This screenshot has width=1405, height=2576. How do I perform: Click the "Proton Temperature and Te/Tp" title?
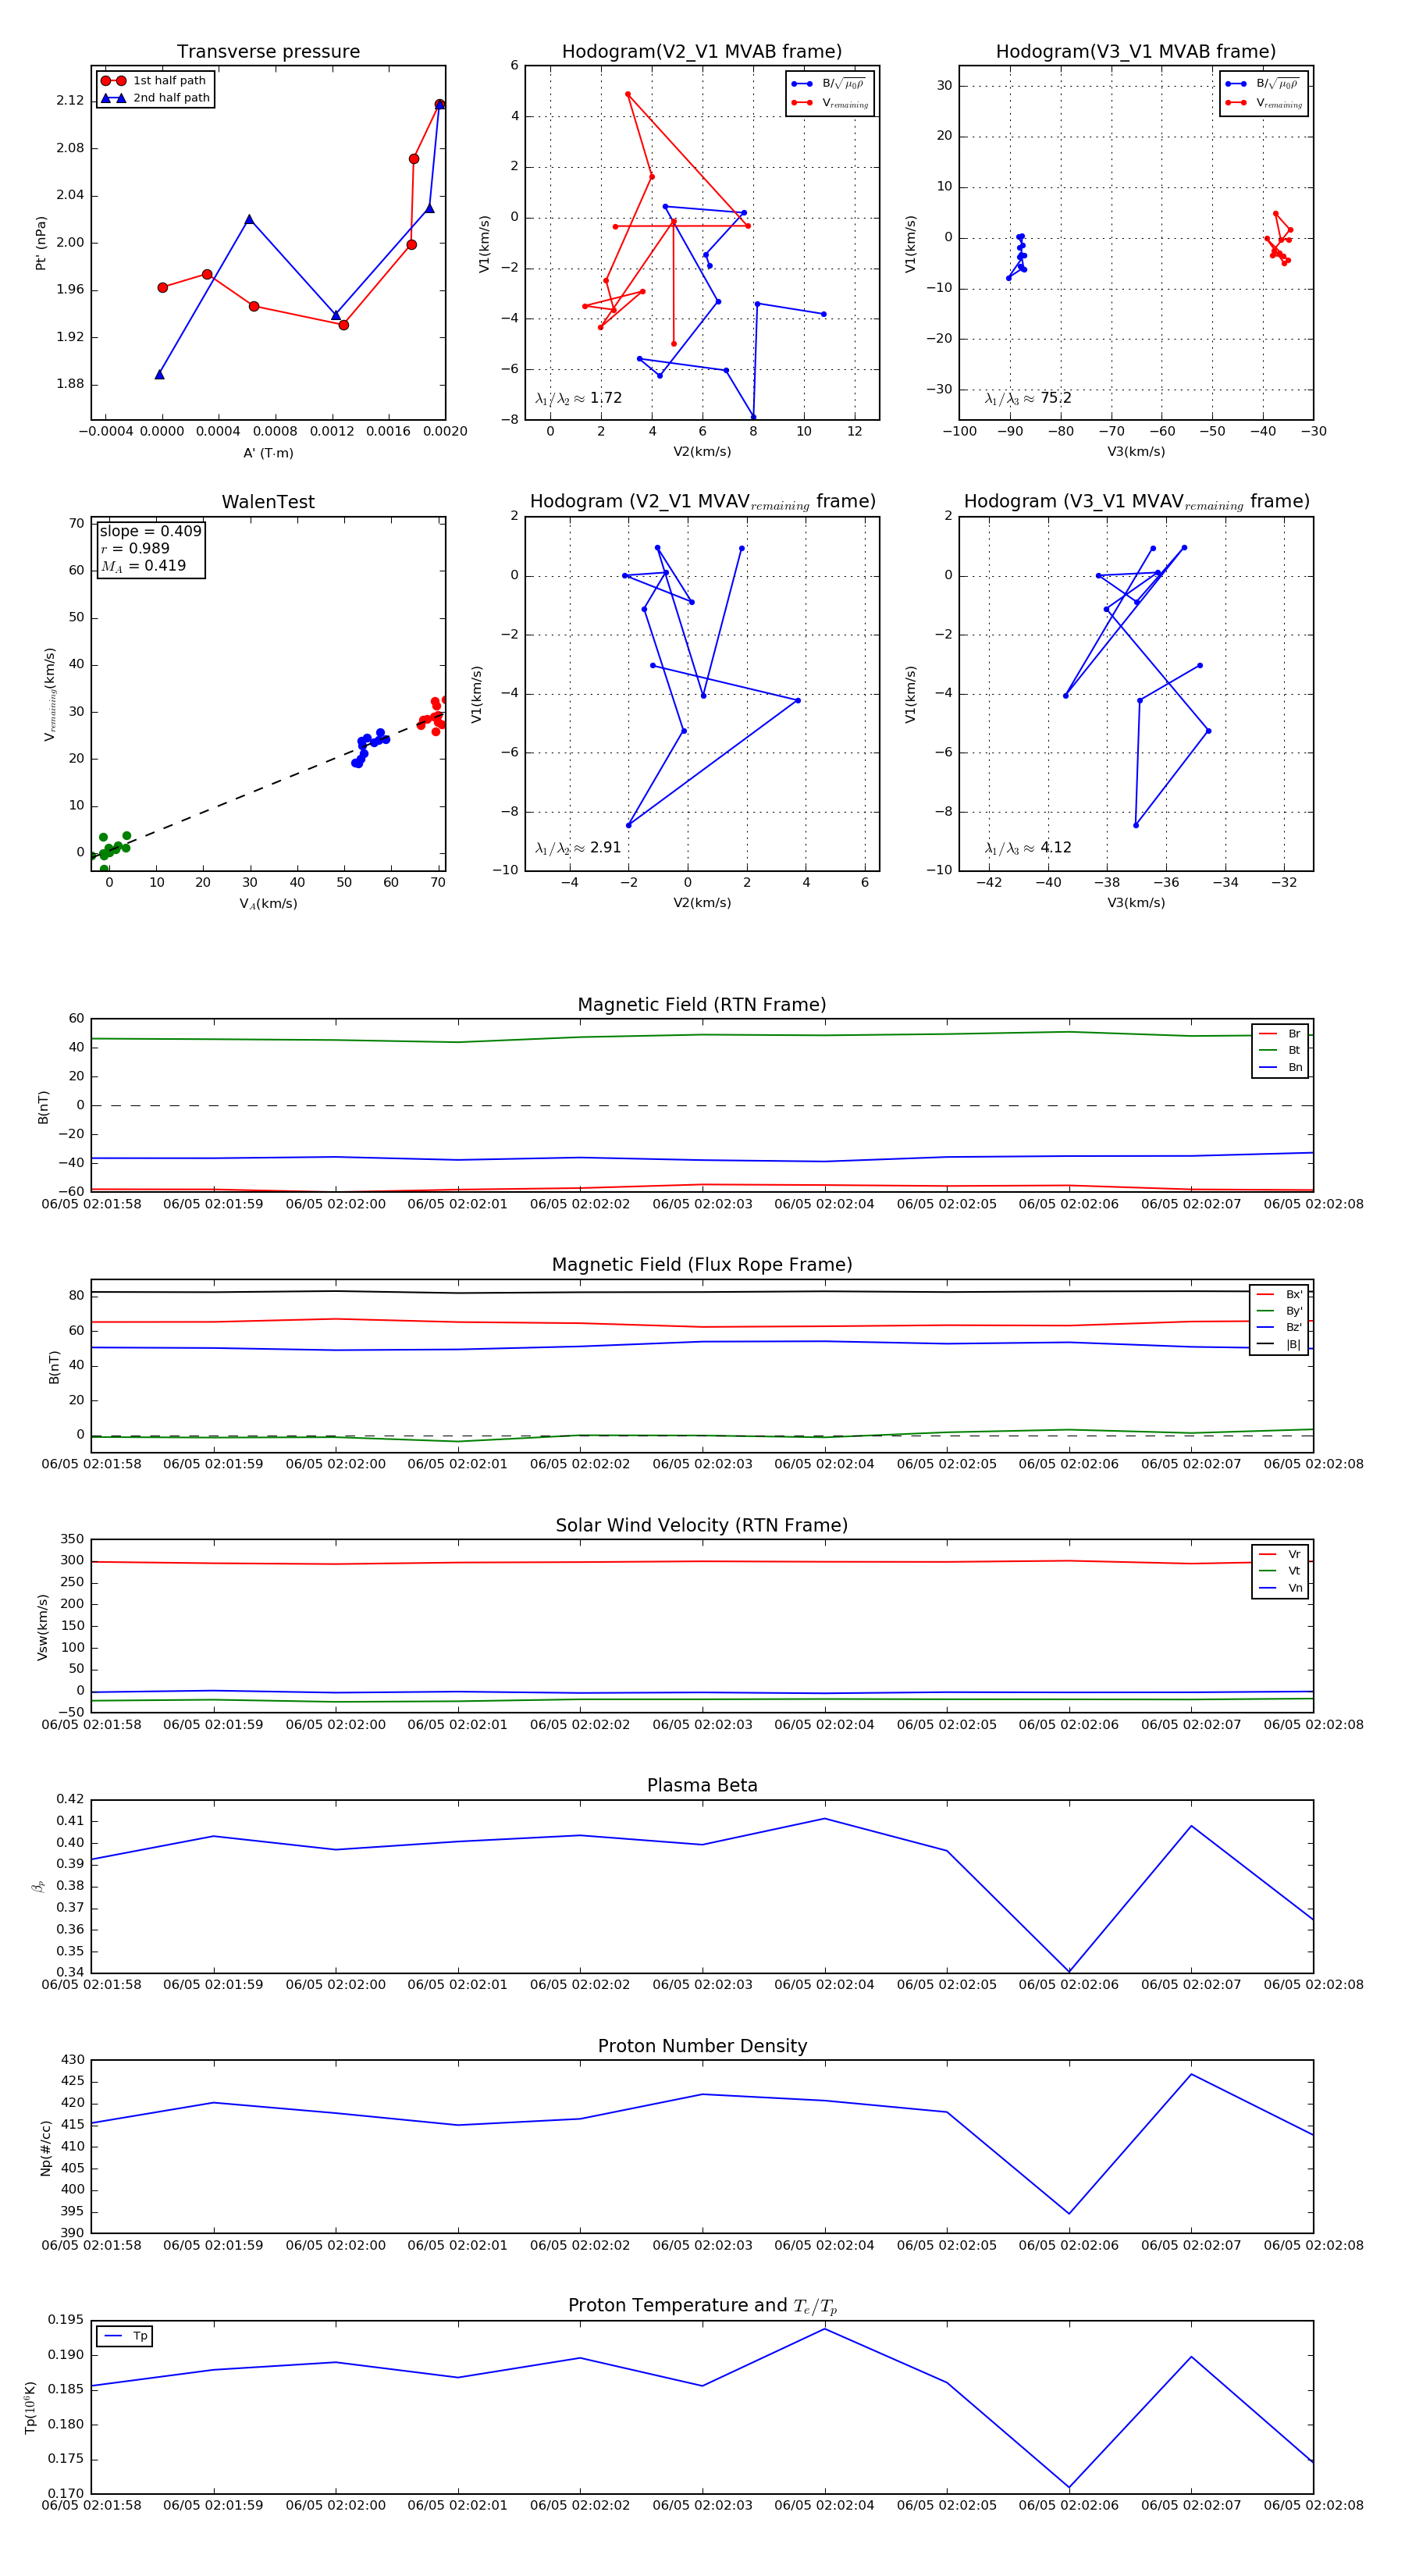702,2306
